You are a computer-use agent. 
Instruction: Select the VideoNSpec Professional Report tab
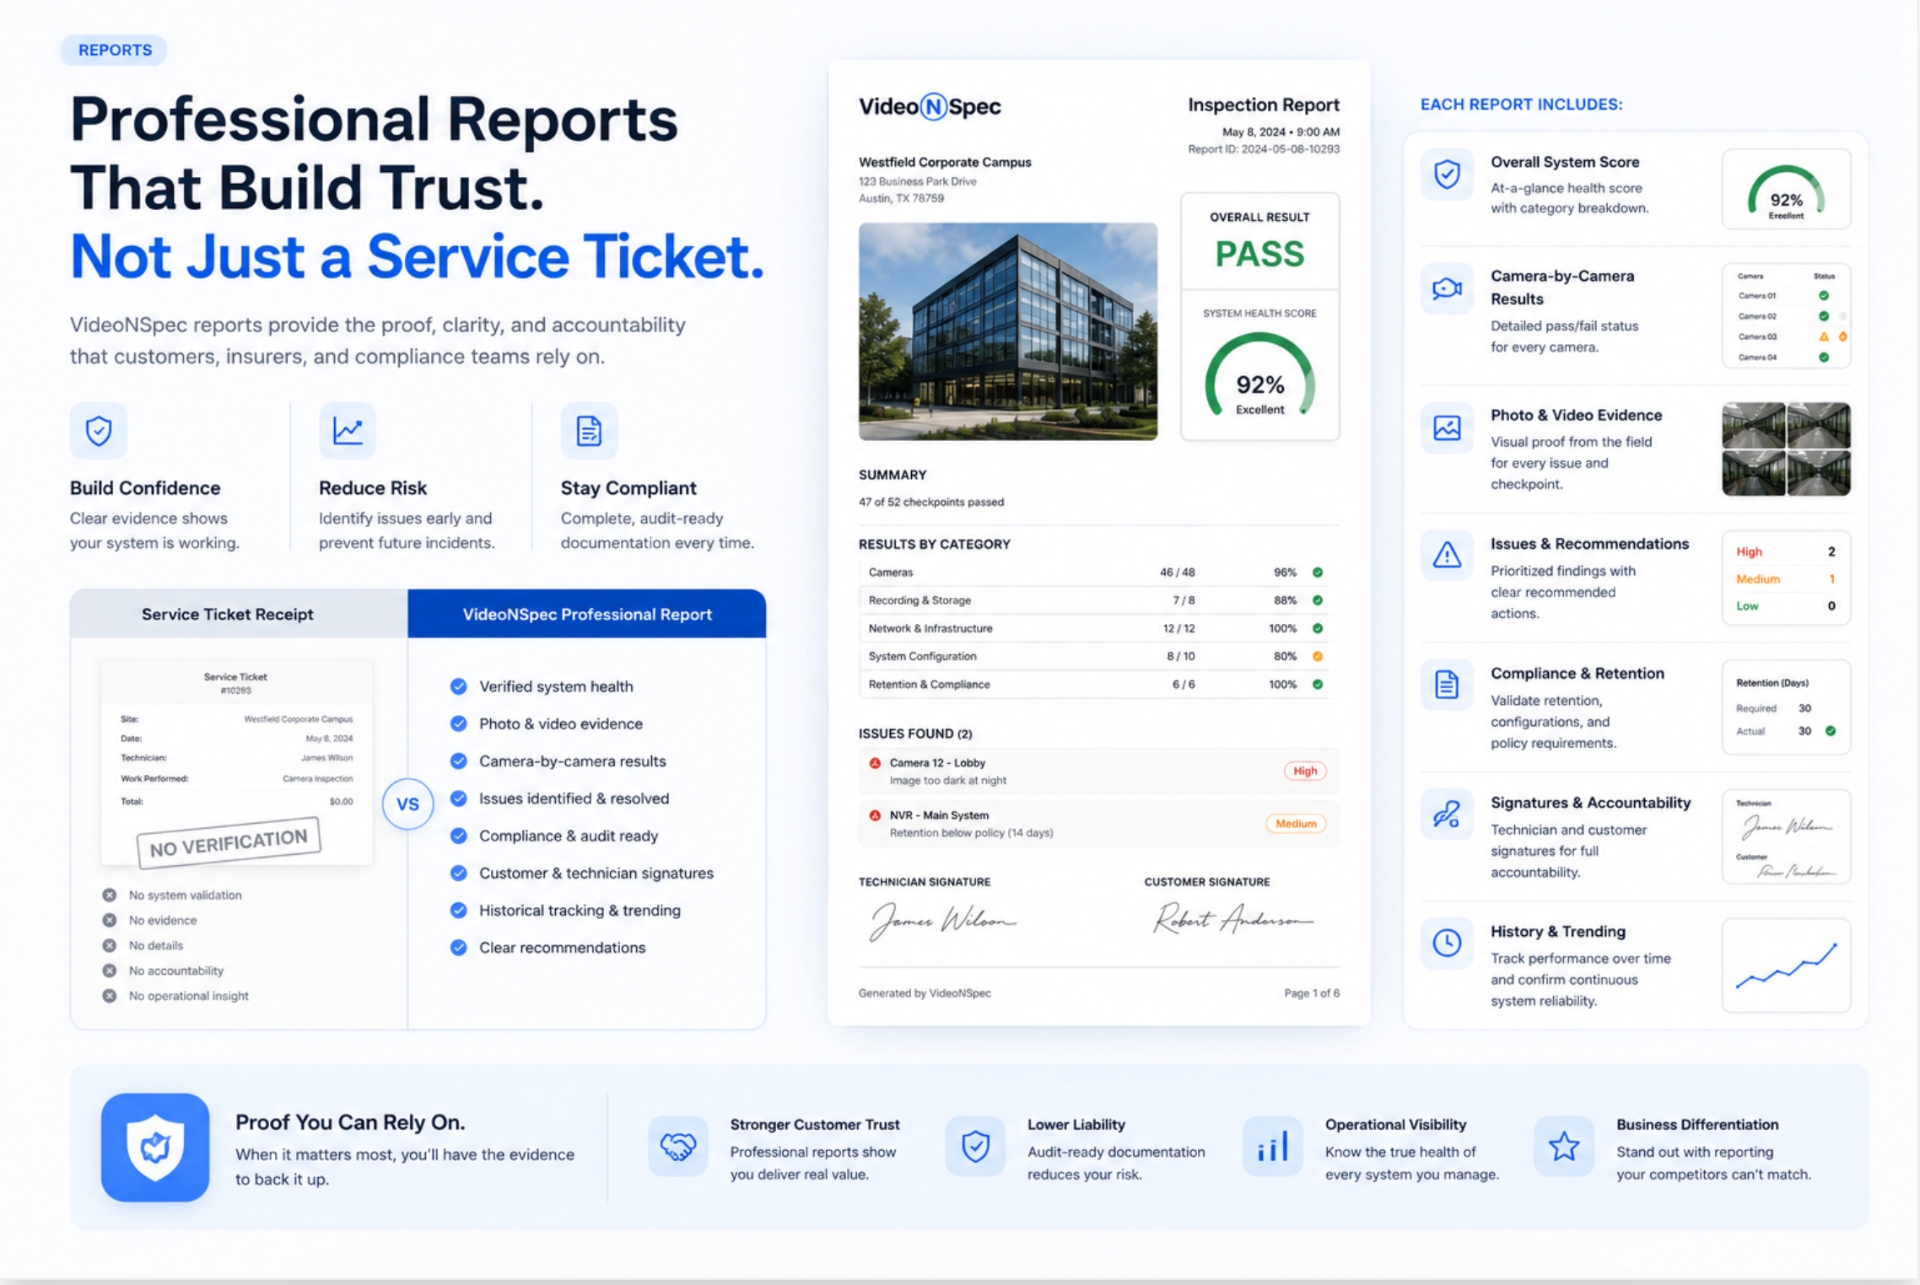pyautogui.click(x=587, y=614)
